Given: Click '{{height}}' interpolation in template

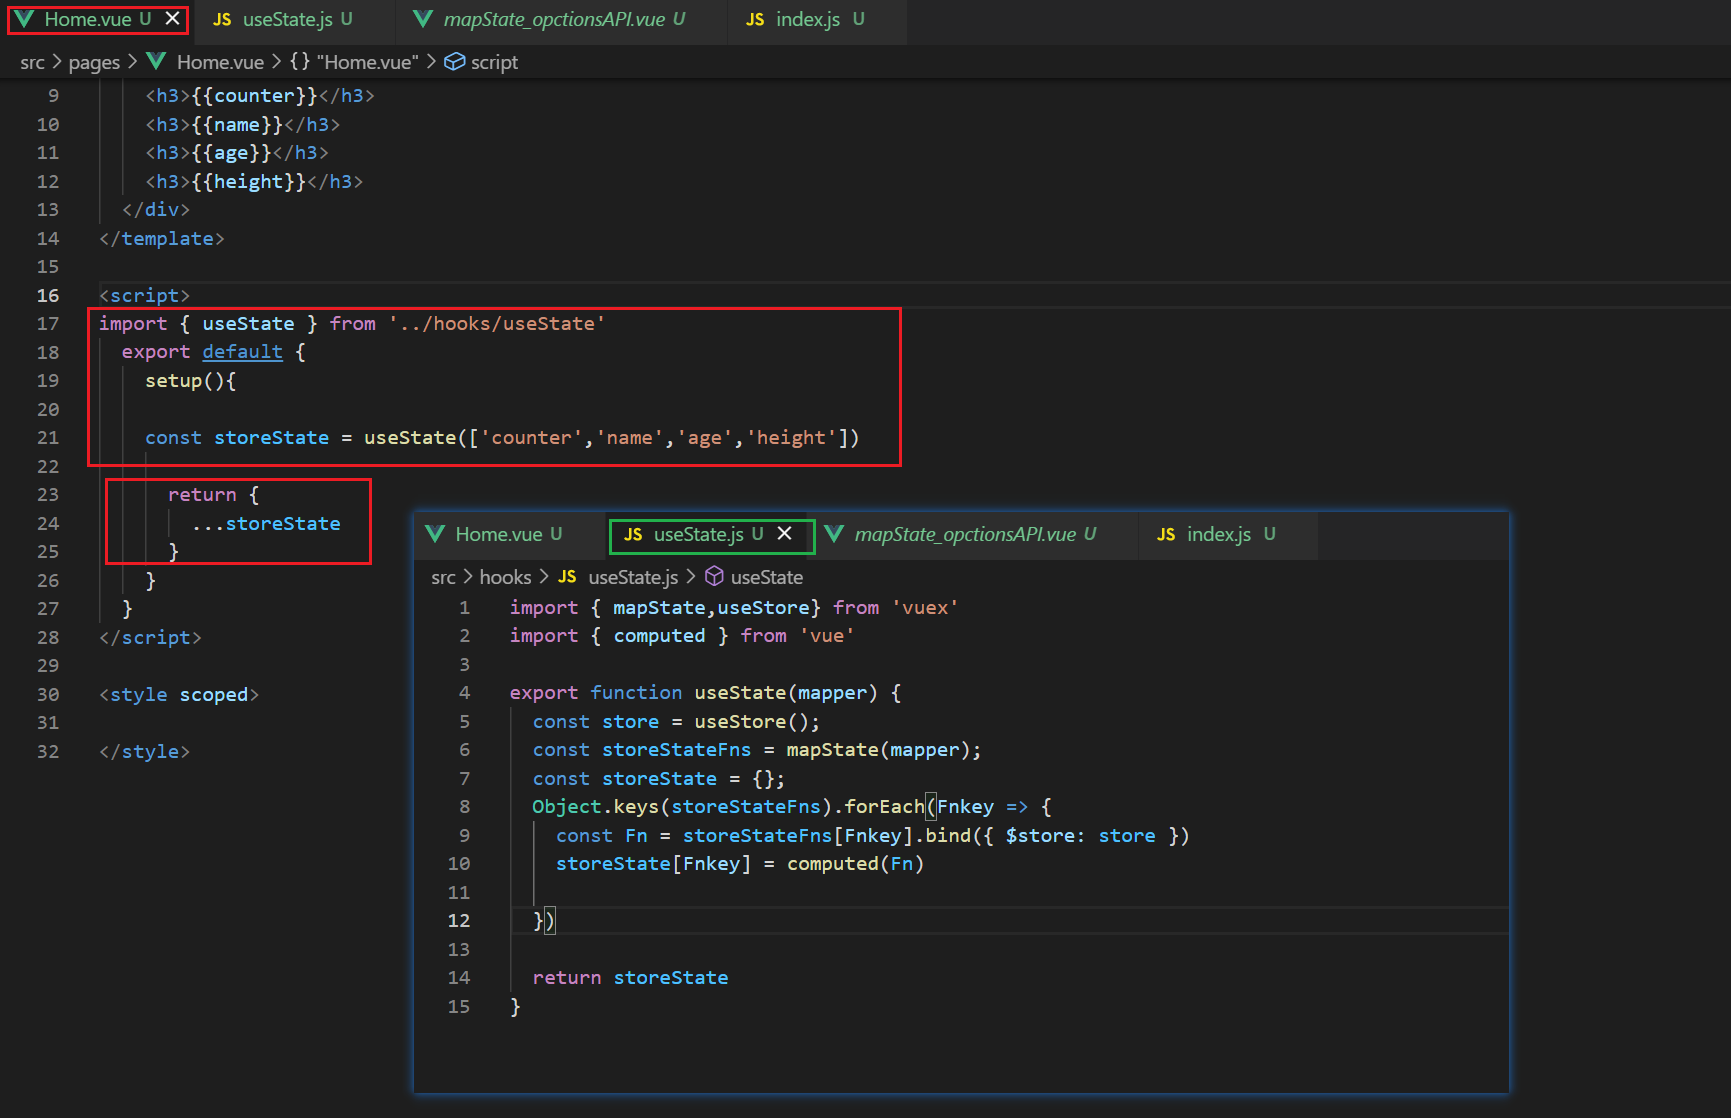Looking at the screenshot, I should point(249,182).
